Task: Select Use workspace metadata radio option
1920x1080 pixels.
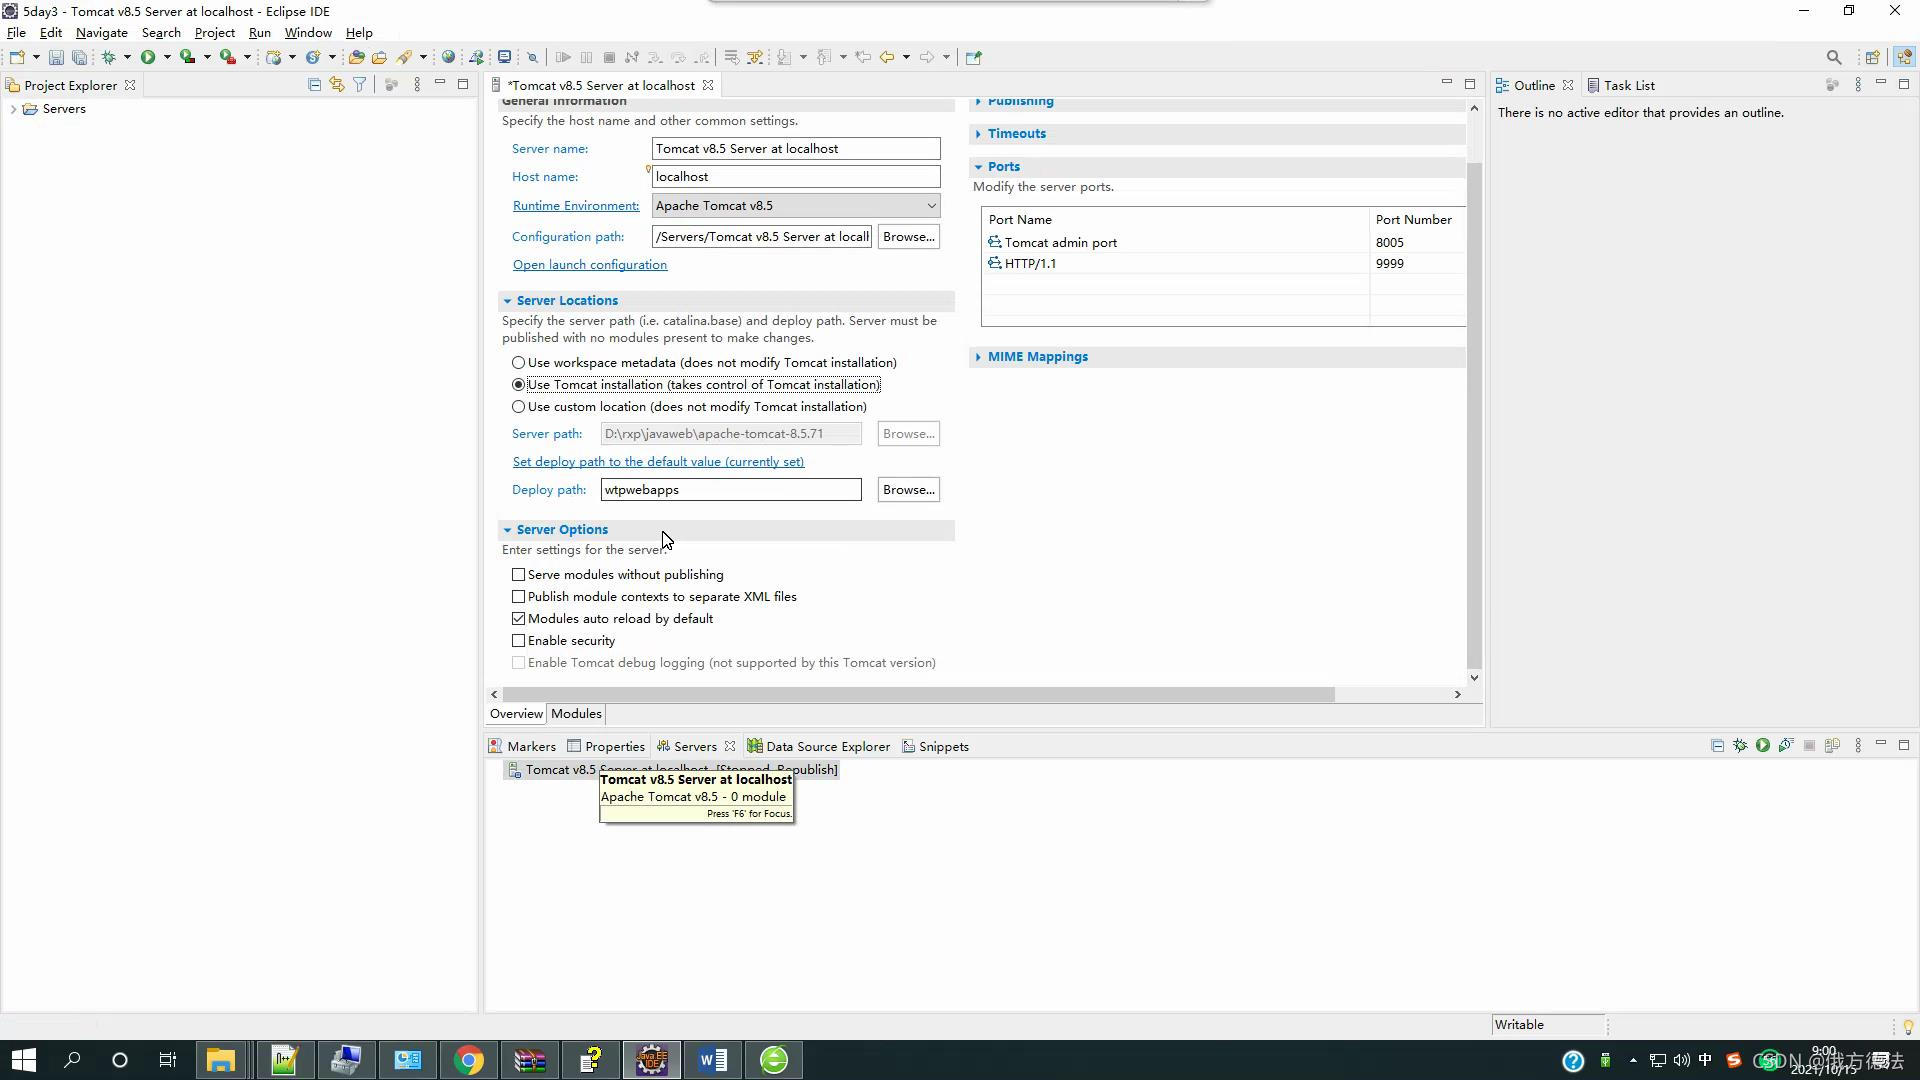Action: point(518,363)
